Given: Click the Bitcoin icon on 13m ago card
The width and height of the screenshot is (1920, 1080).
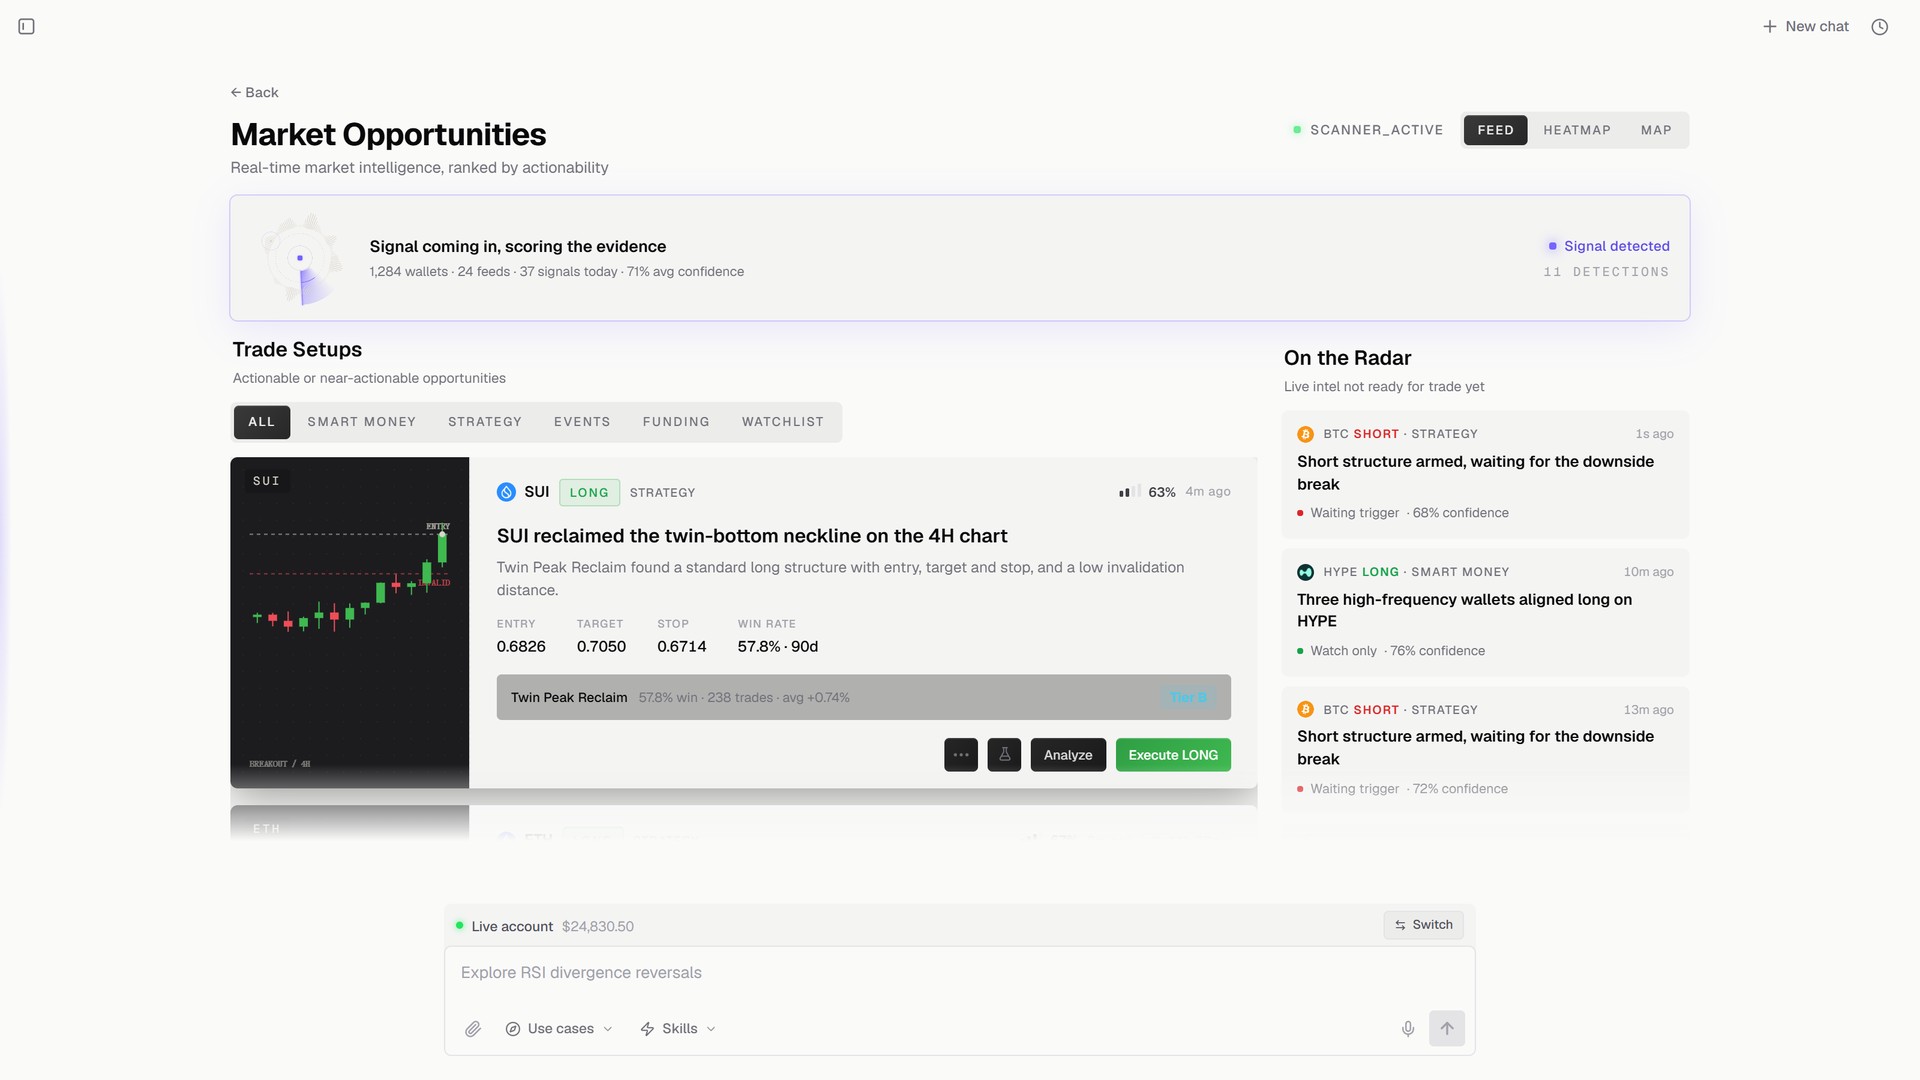Looking at the screenshot, I should [1305, 710].
